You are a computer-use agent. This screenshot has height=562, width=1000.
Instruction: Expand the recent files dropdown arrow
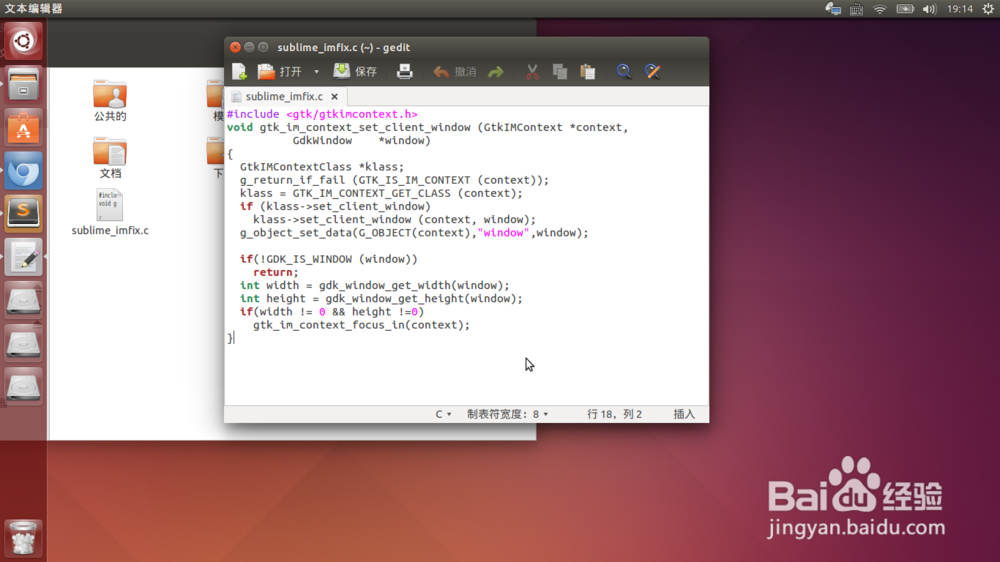tap(316, 71)
